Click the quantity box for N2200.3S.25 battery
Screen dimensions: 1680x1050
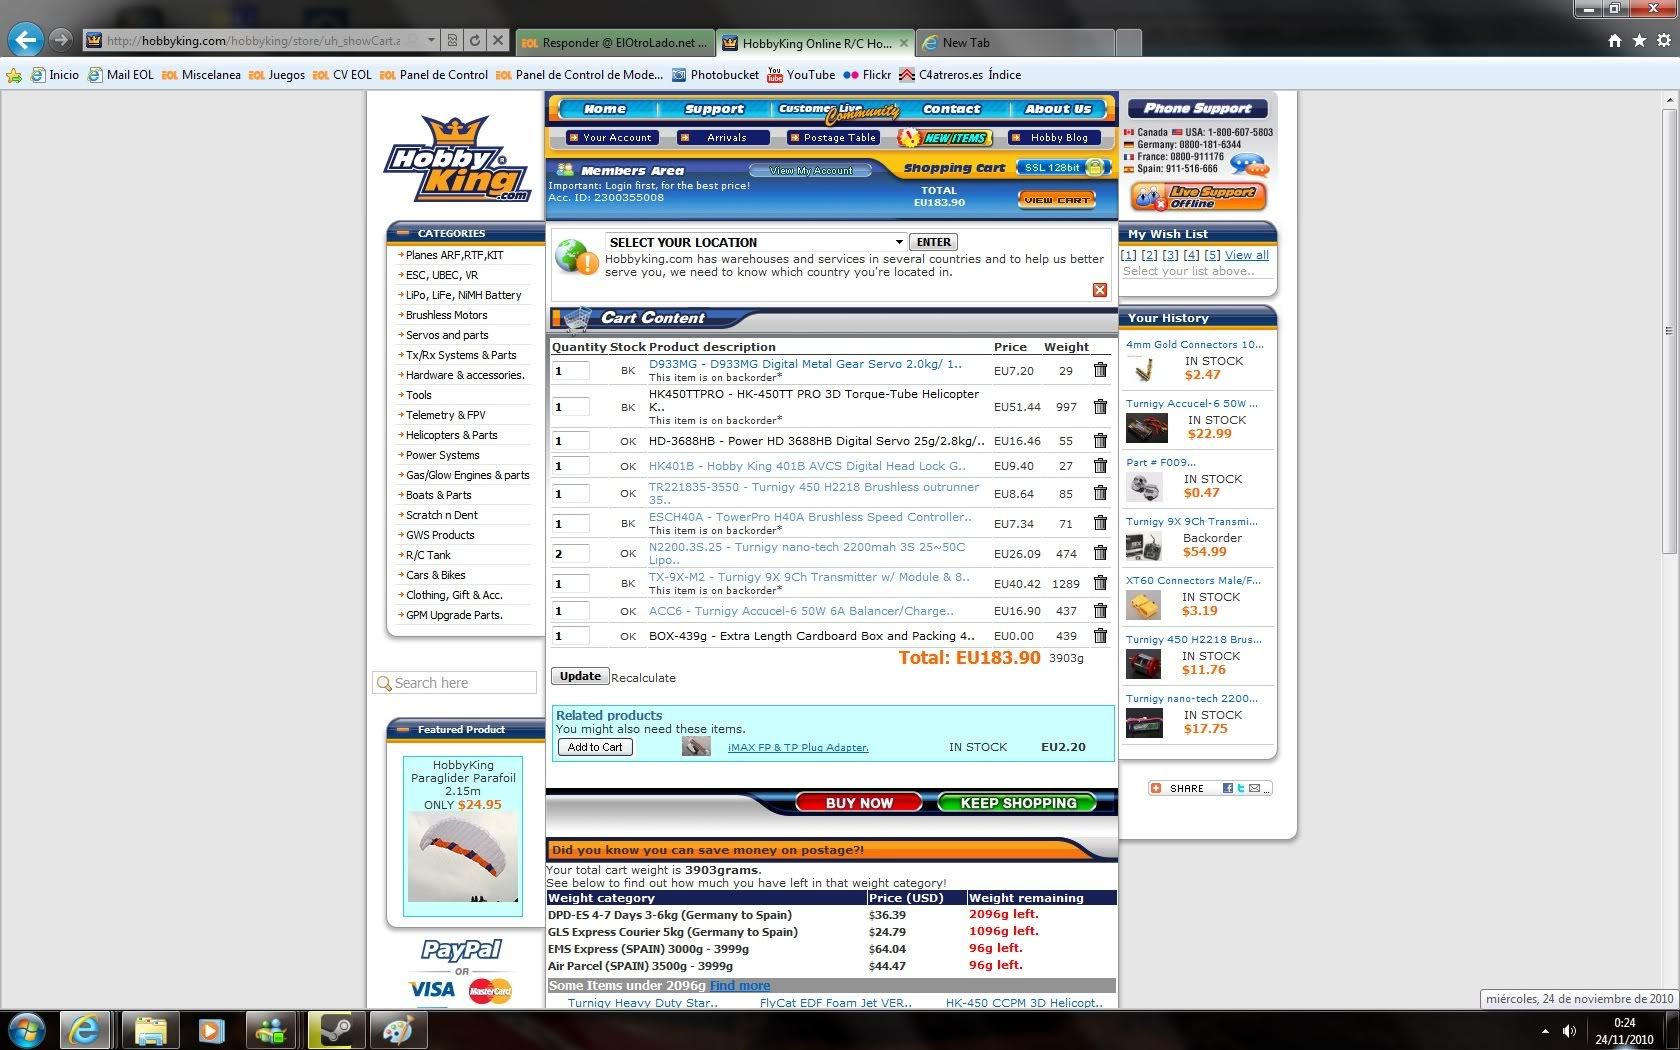pos(570,553)
